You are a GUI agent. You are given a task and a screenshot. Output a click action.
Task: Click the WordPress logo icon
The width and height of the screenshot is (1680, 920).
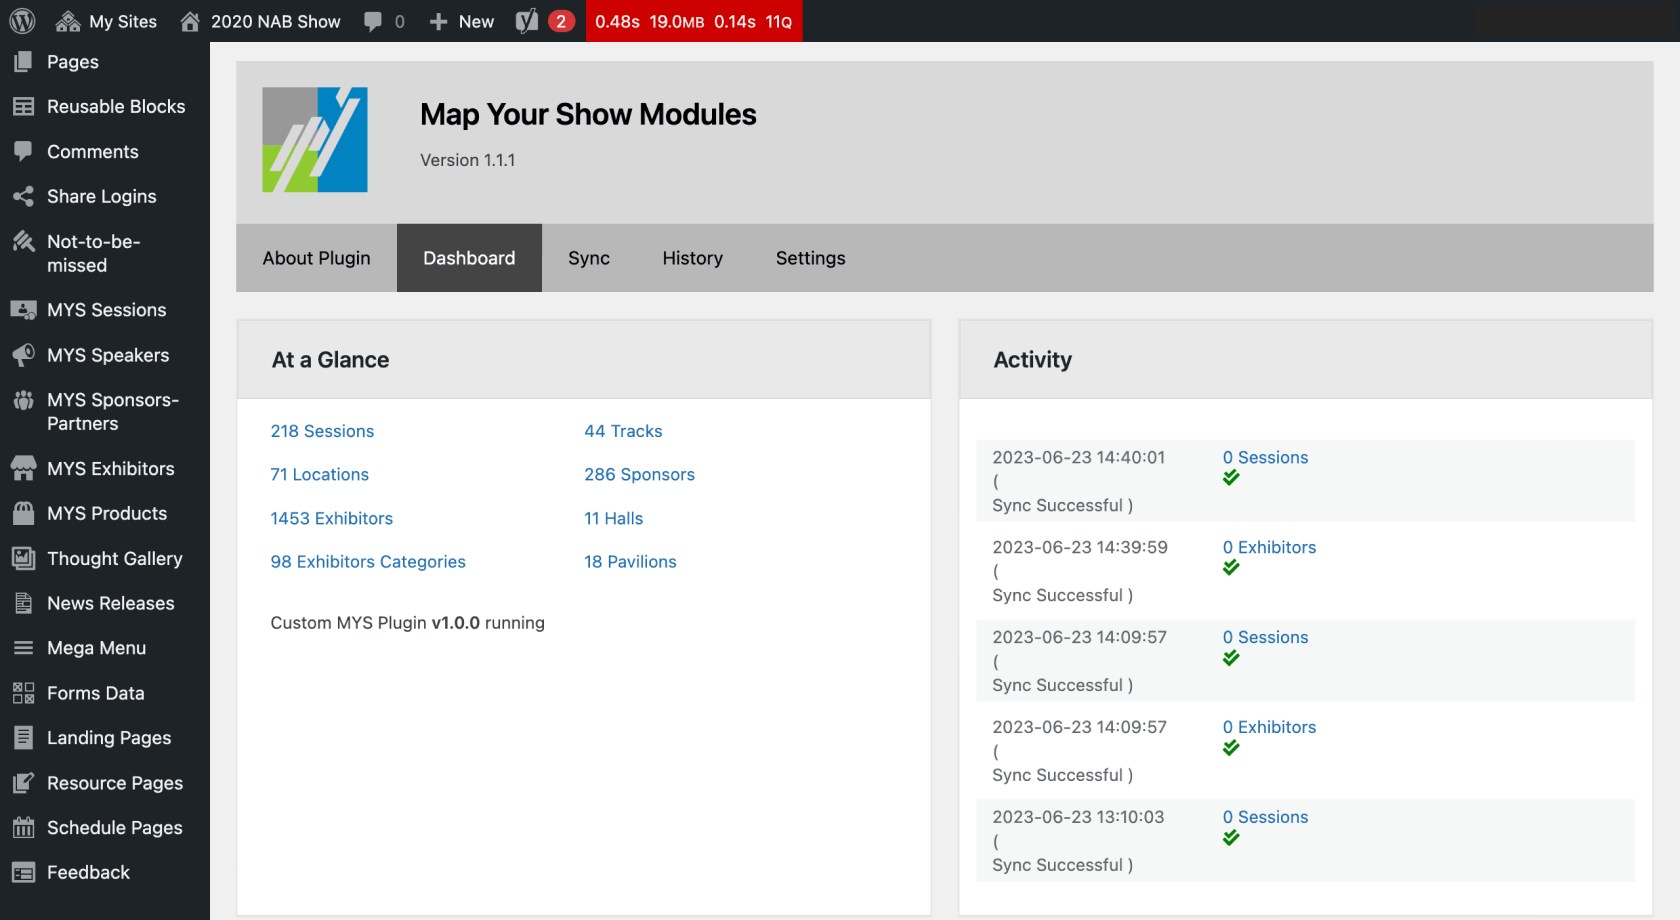pyautogui.click(x=22, y=21)
